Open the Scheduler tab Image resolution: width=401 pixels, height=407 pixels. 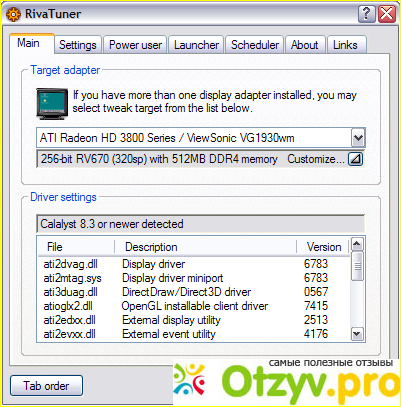(255, 45)
